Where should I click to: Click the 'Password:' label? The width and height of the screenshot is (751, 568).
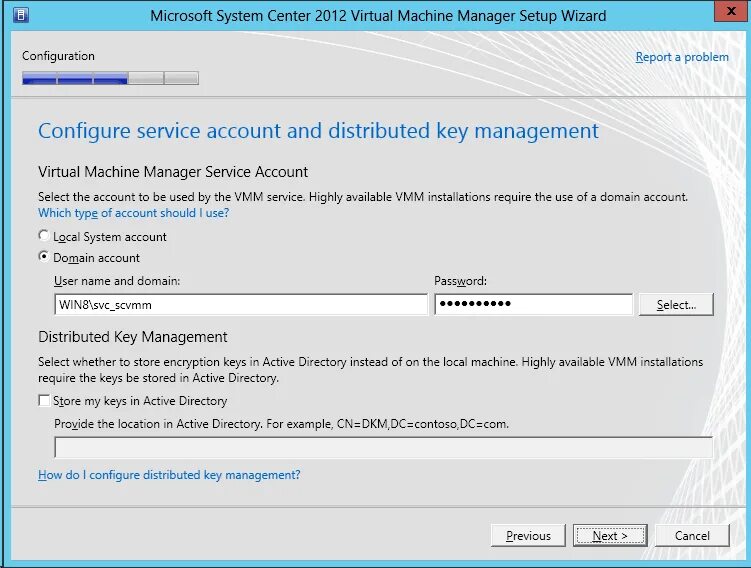click(460, 281)
